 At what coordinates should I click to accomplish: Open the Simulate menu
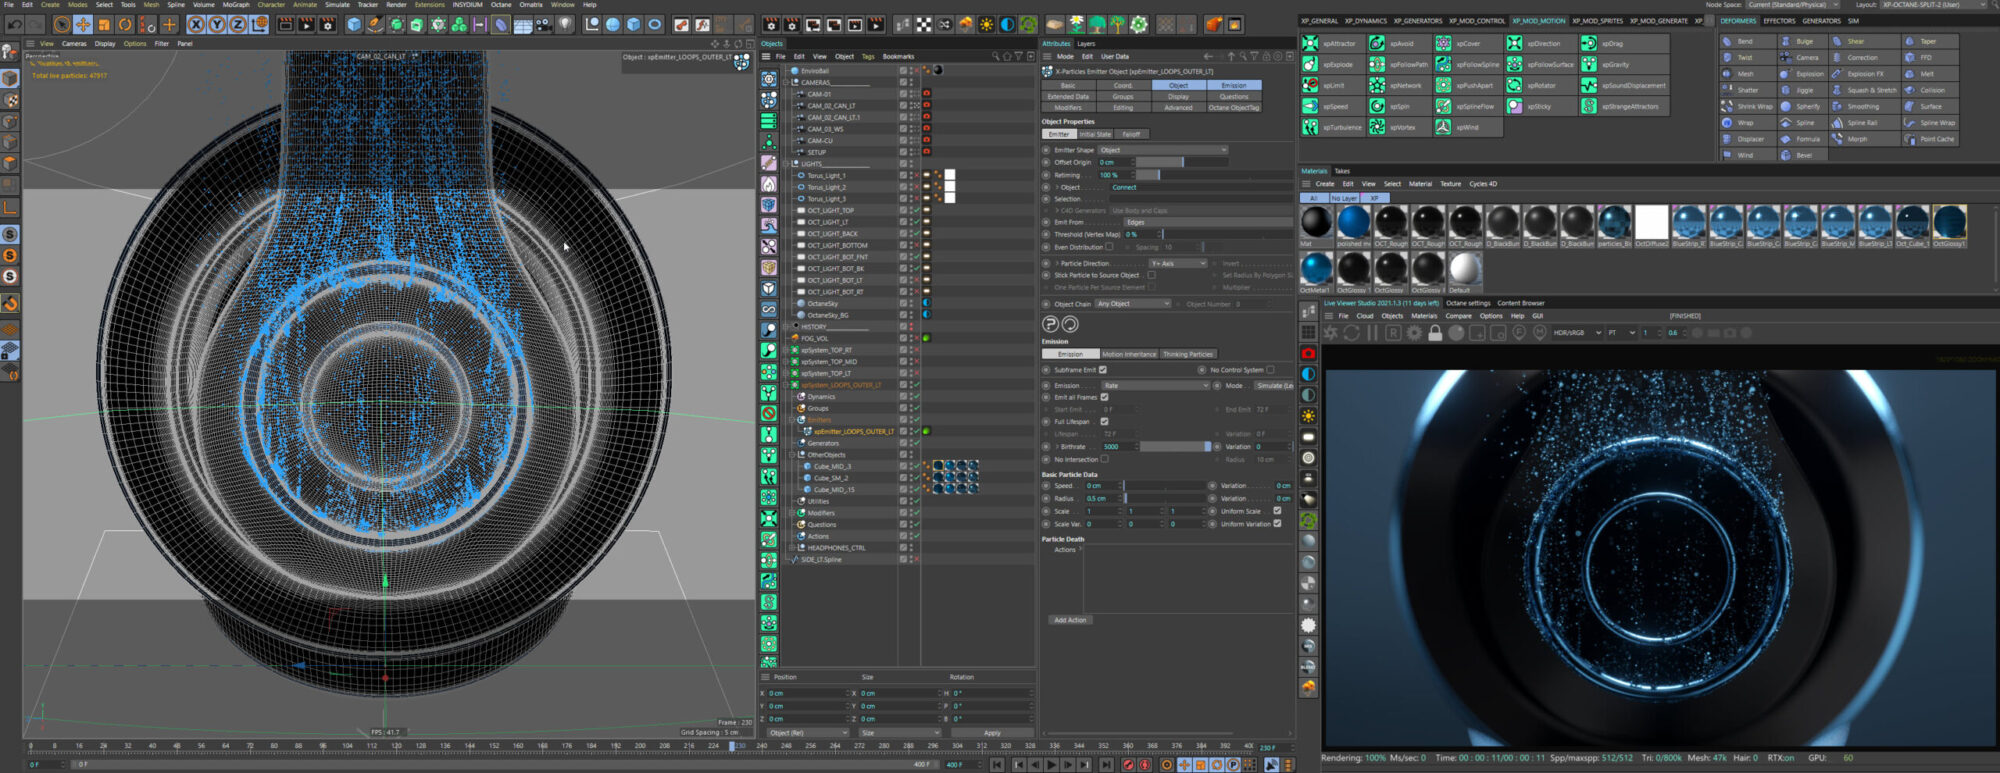coord(337,5)
